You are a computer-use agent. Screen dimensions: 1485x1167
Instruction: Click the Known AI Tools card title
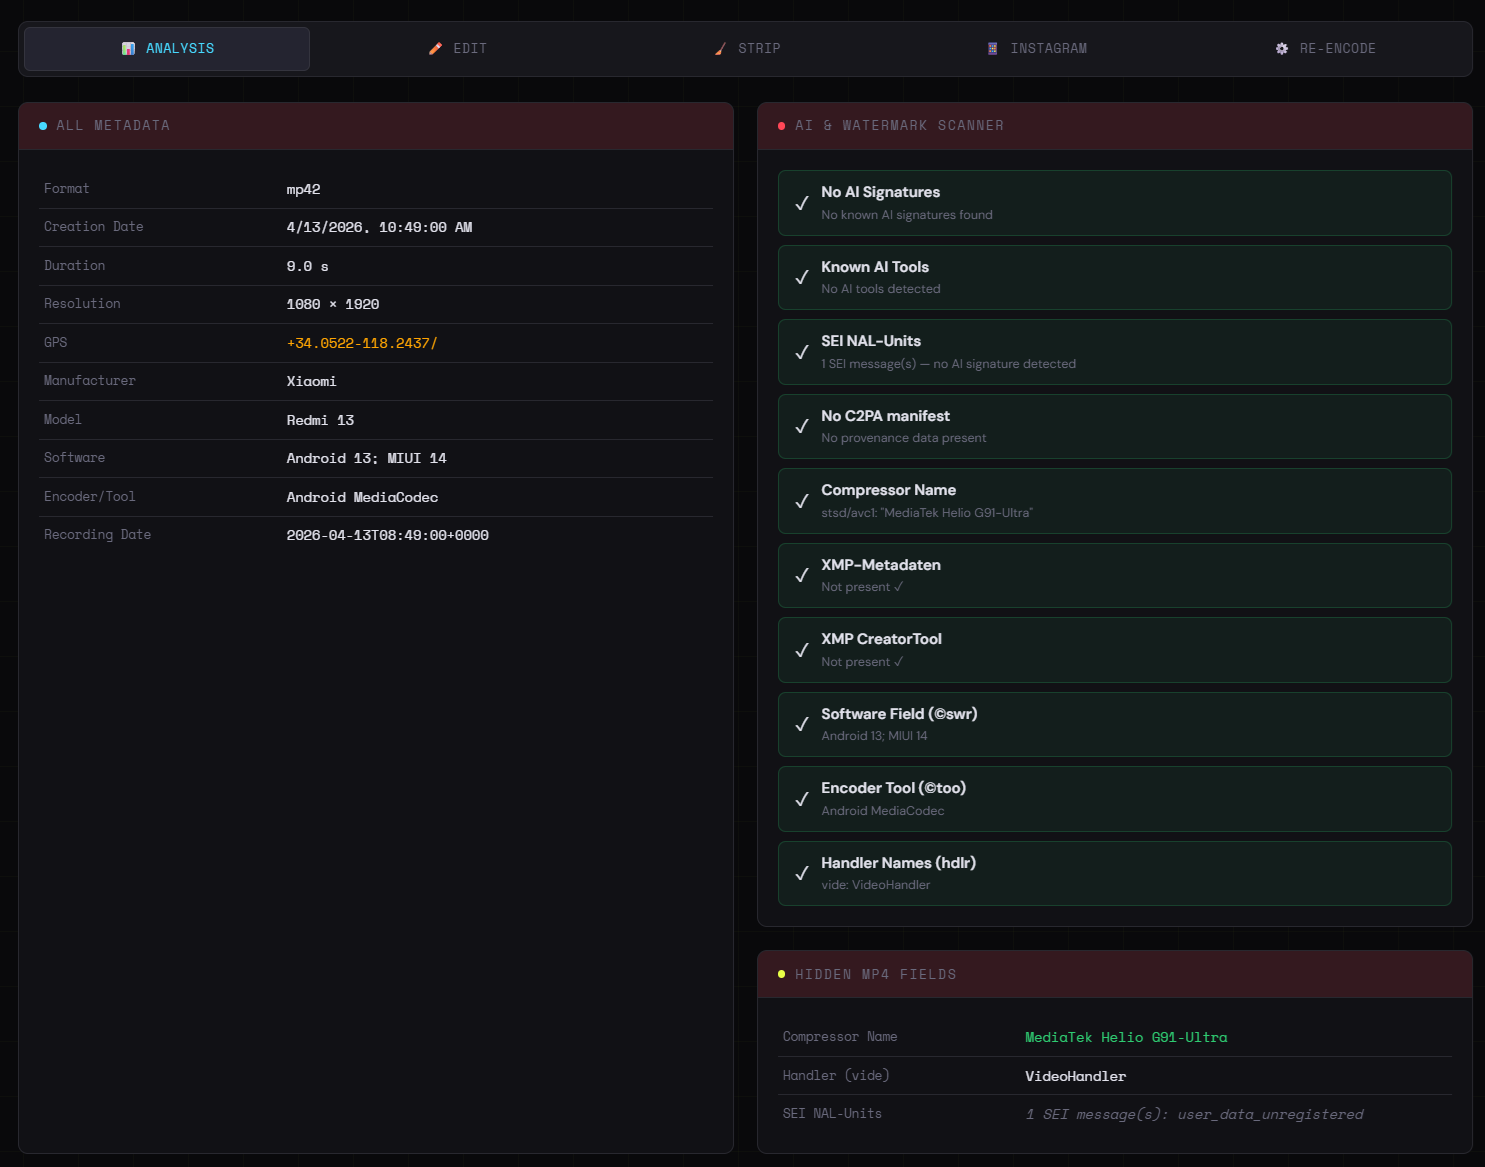pyautogui.click(x=875, y=267)
